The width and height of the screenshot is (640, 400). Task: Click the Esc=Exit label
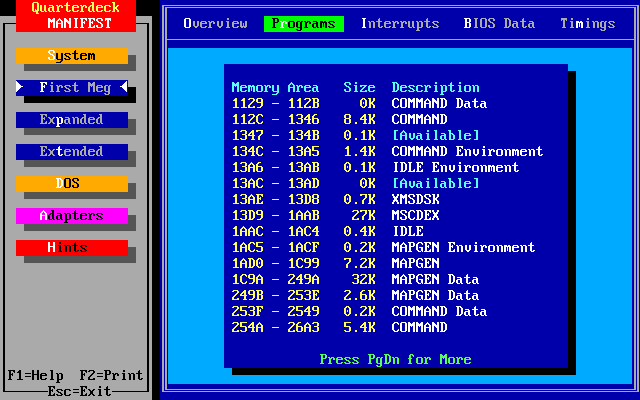(80, 391)
